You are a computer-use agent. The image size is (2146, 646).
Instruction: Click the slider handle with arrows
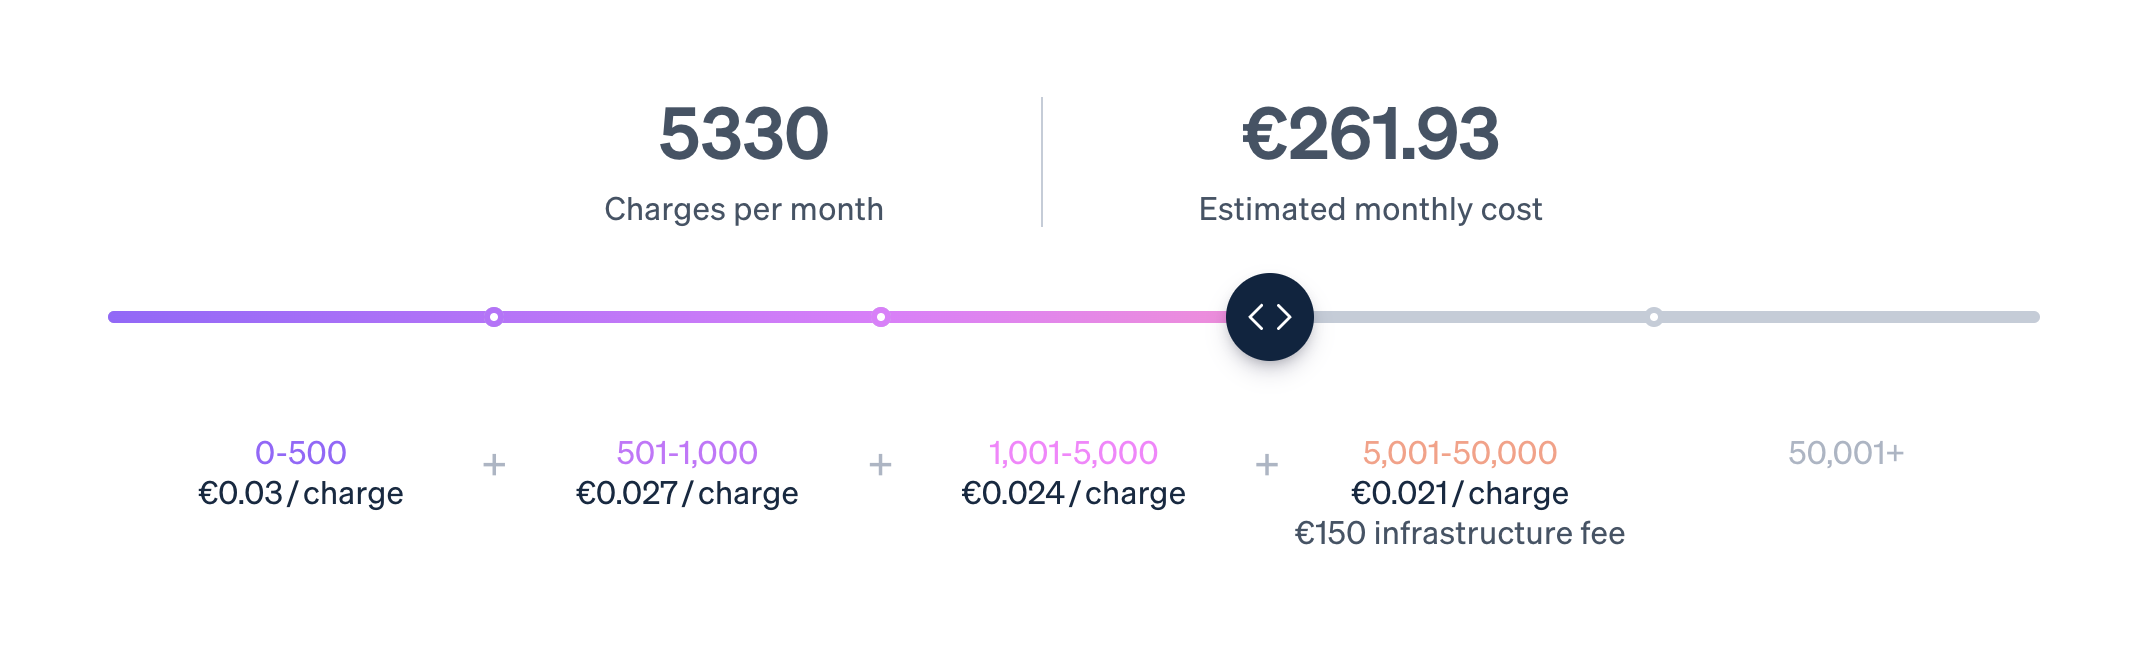click(1269, 317)
